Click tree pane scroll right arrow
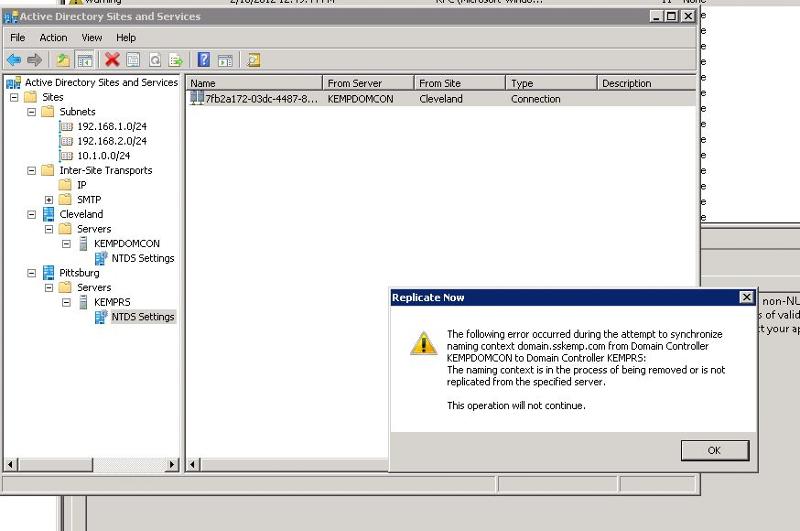The width and height of the screenshot is (800, 531). pos(172,465)
